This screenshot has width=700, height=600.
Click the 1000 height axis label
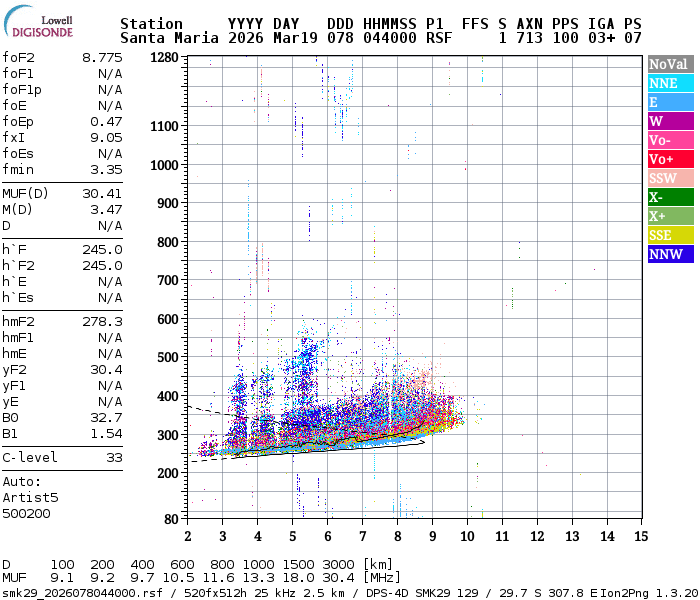pos(164,165)
